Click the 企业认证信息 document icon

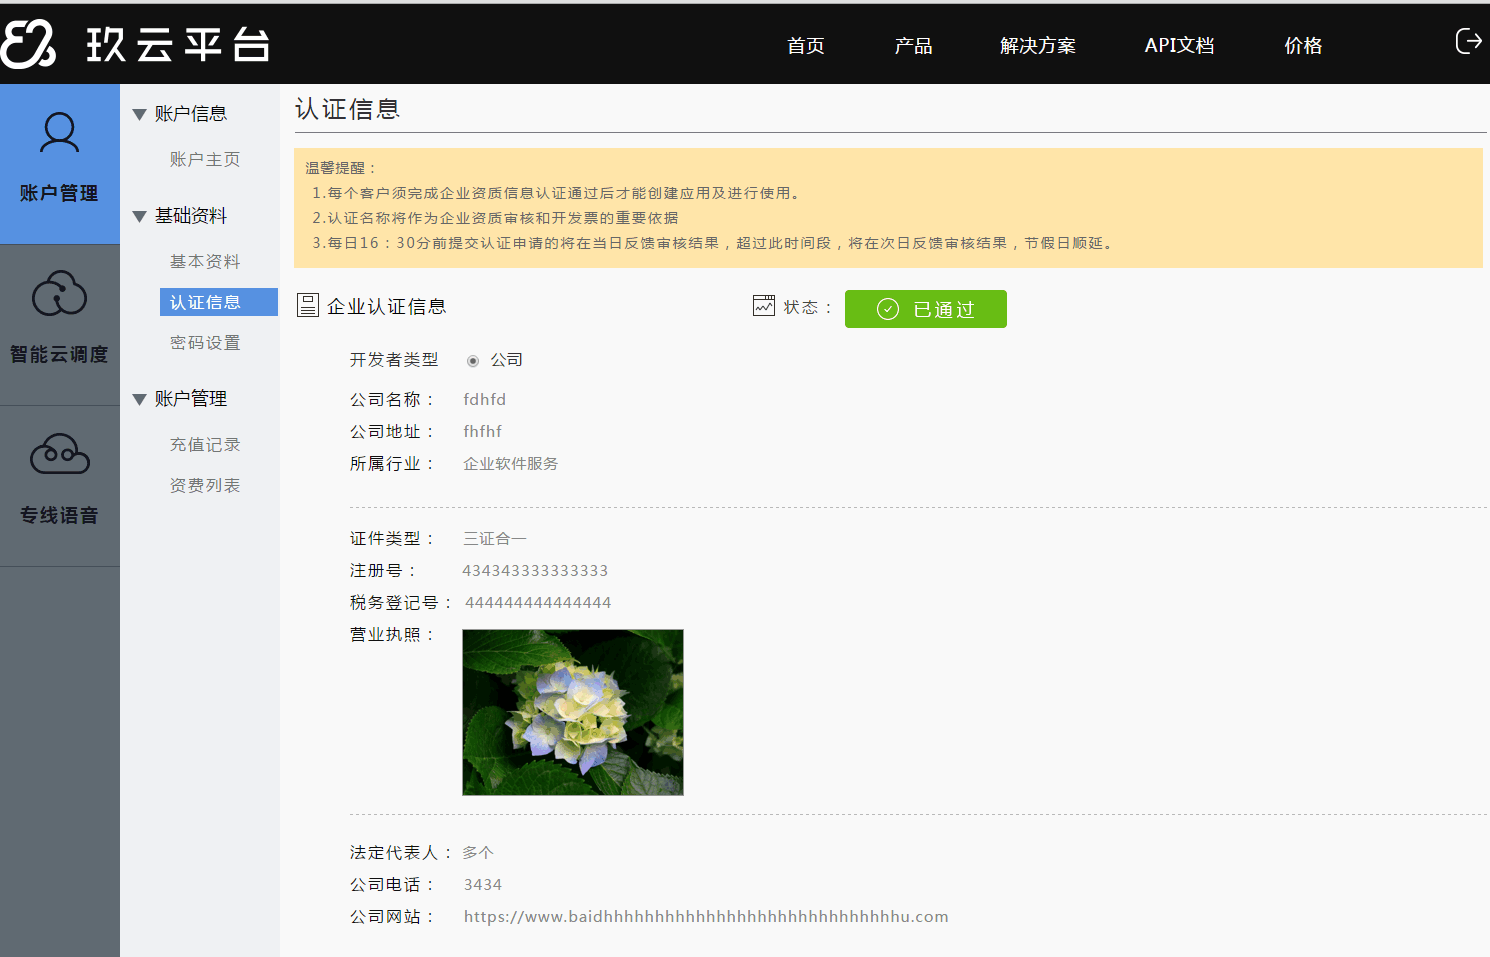pos(308,305)
